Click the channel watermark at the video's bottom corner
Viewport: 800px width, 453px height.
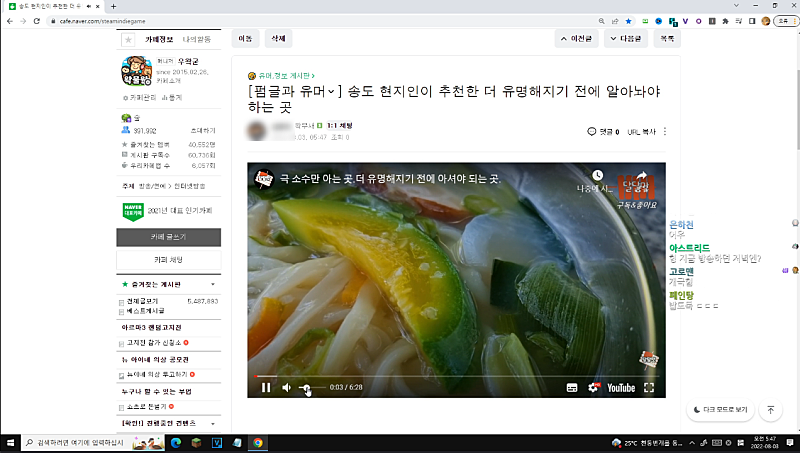(x=649, y=360)
